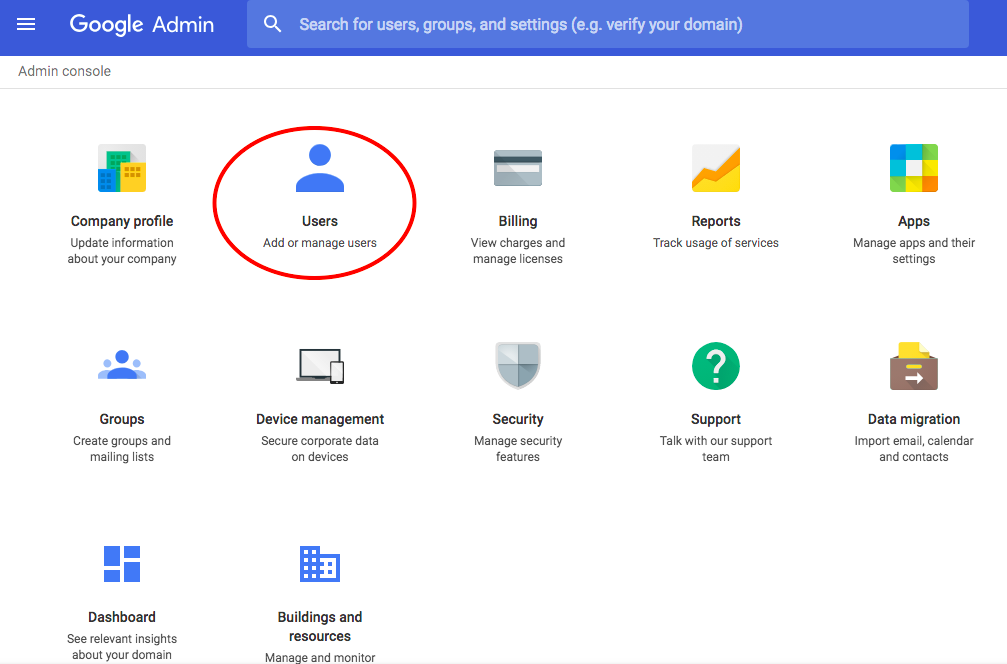Click the Billing credit card icon
1007x664 pixels.
518,168
